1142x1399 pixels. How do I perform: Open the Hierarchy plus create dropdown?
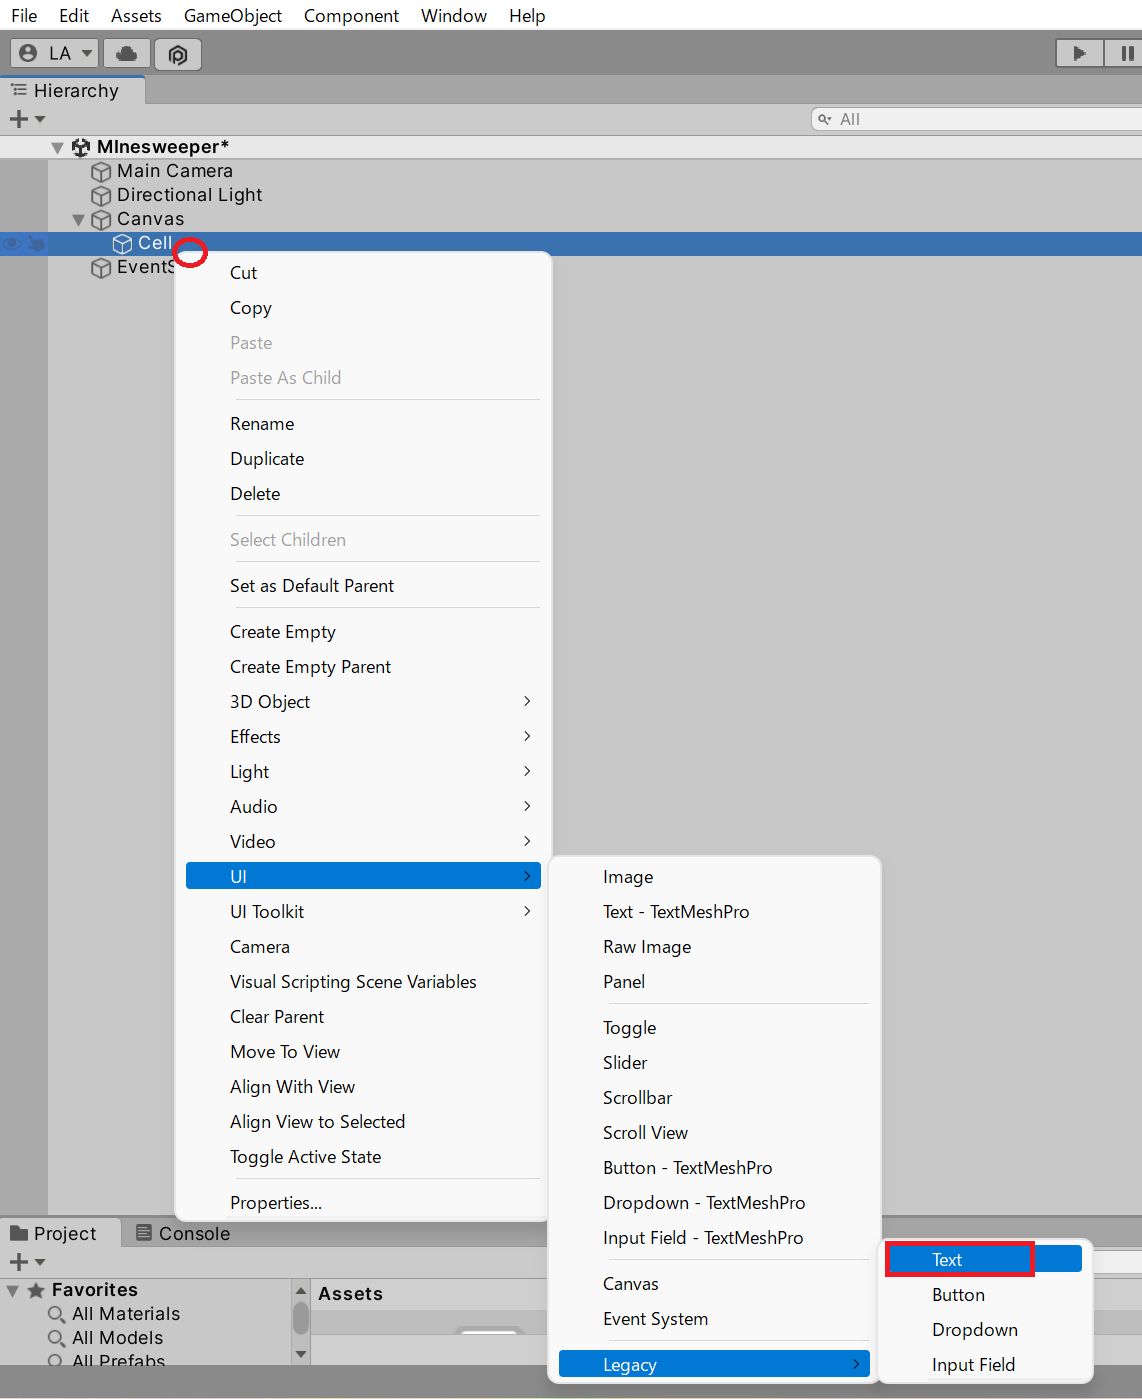coord(26,119)
